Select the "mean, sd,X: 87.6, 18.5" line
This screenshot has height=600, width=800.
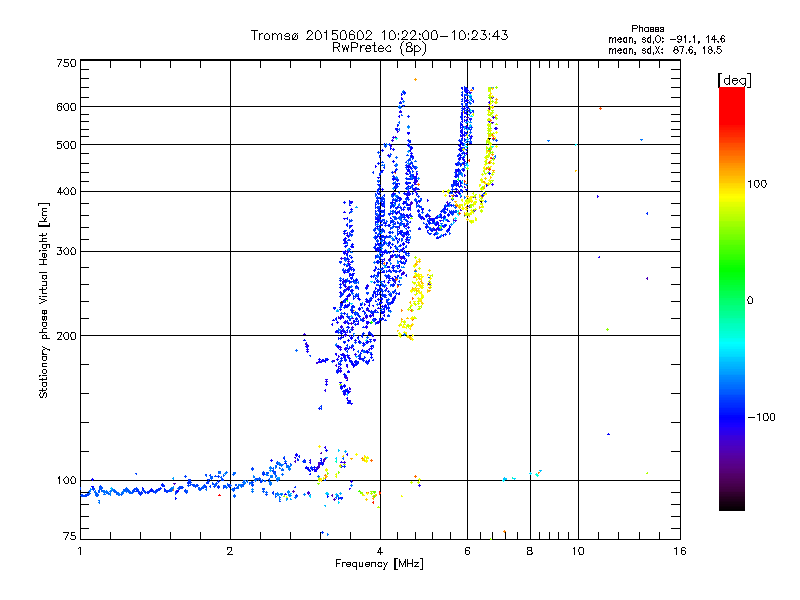tap(665, 50)
